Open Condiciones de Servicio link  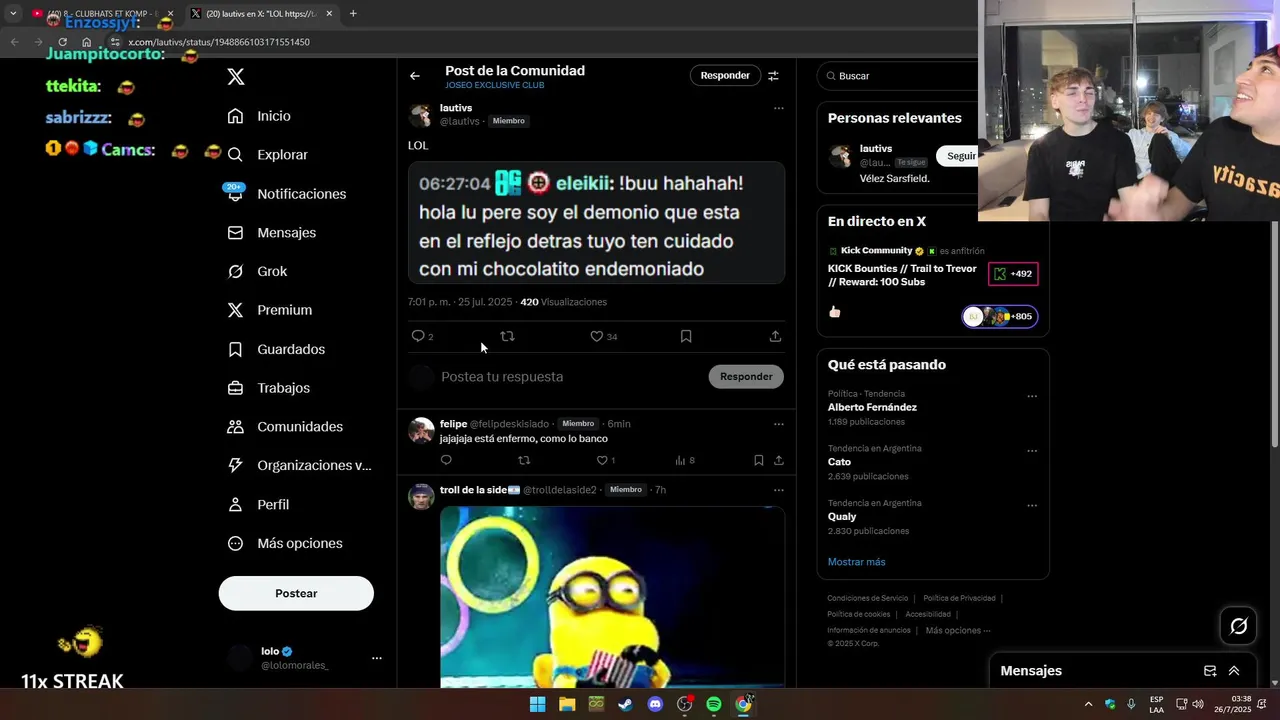click(x=867, y=598)
